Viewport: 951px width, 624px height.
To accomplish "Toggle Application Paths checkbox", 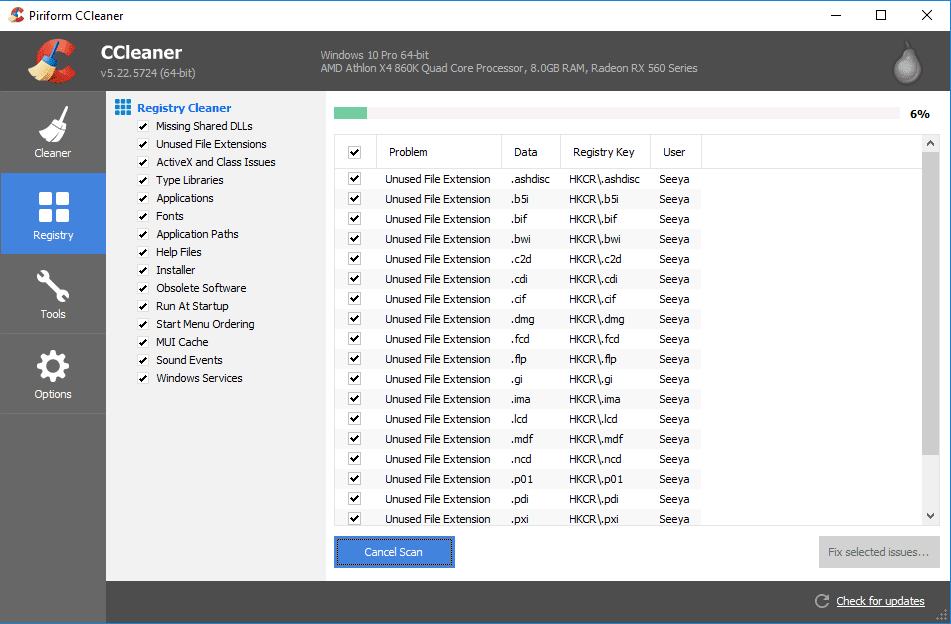I will pyautogui.click(x=143, y=234).
